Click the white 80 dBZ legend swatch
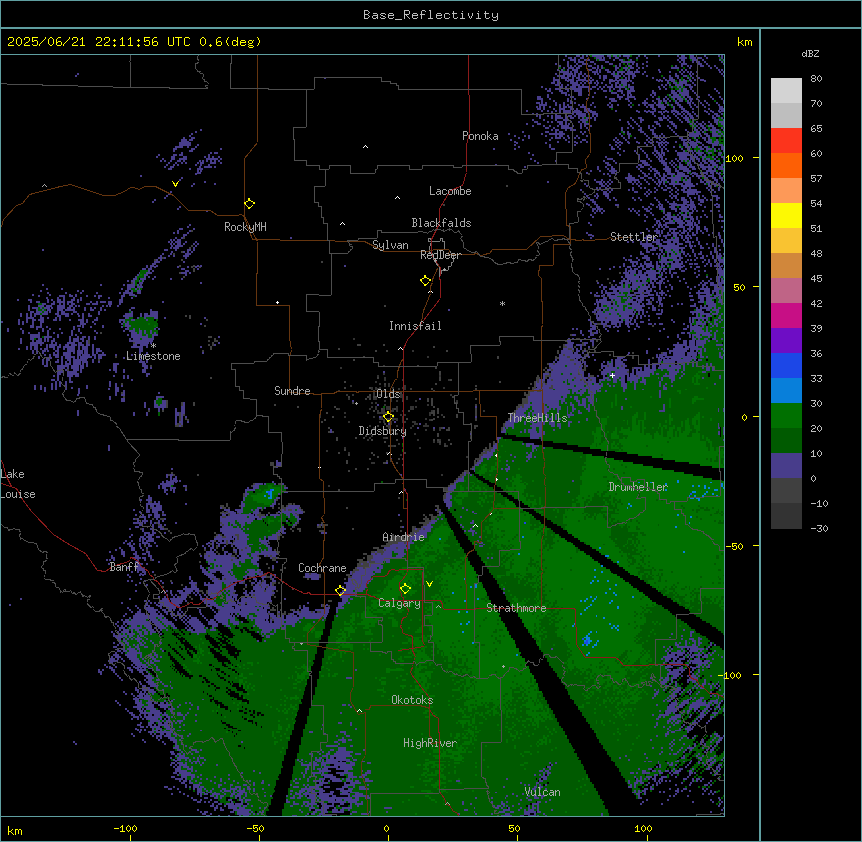This screenshot has height=842, width=862. [x=786, y=91]
